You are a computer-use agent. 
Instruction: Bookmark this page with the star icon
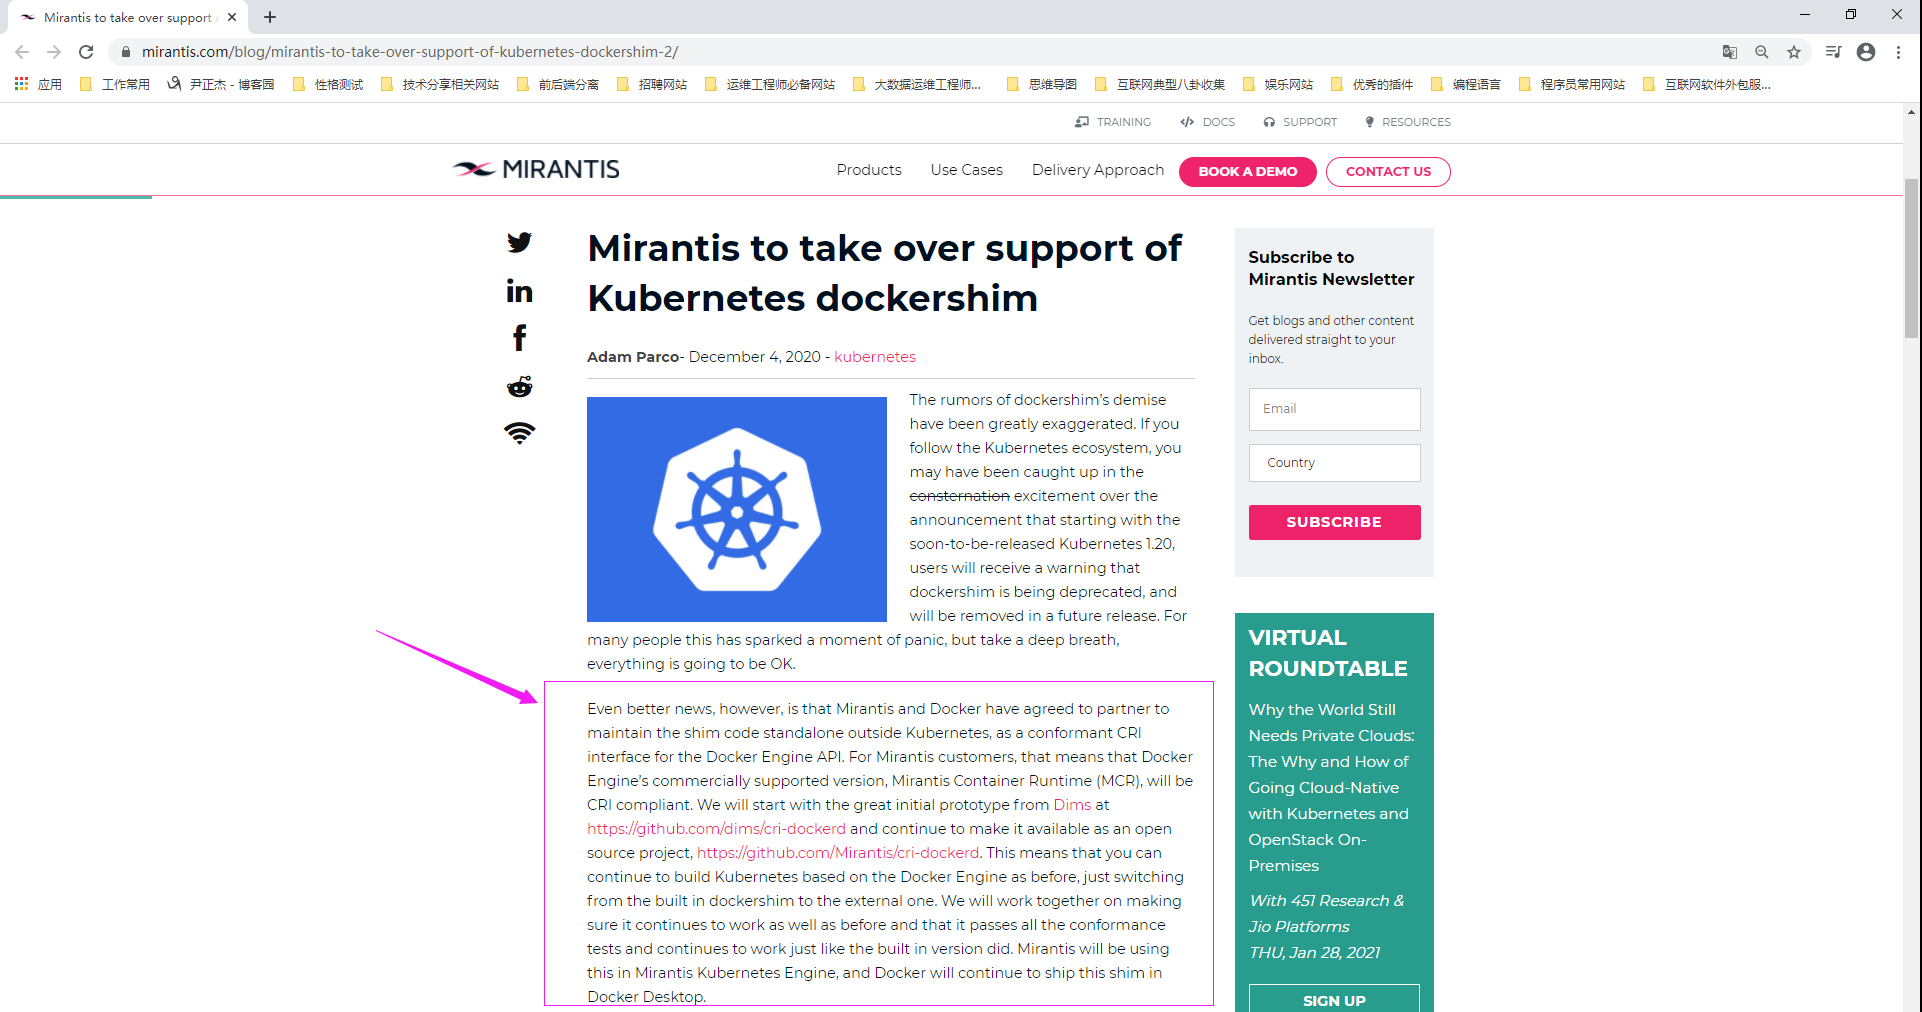(1794, 52)
